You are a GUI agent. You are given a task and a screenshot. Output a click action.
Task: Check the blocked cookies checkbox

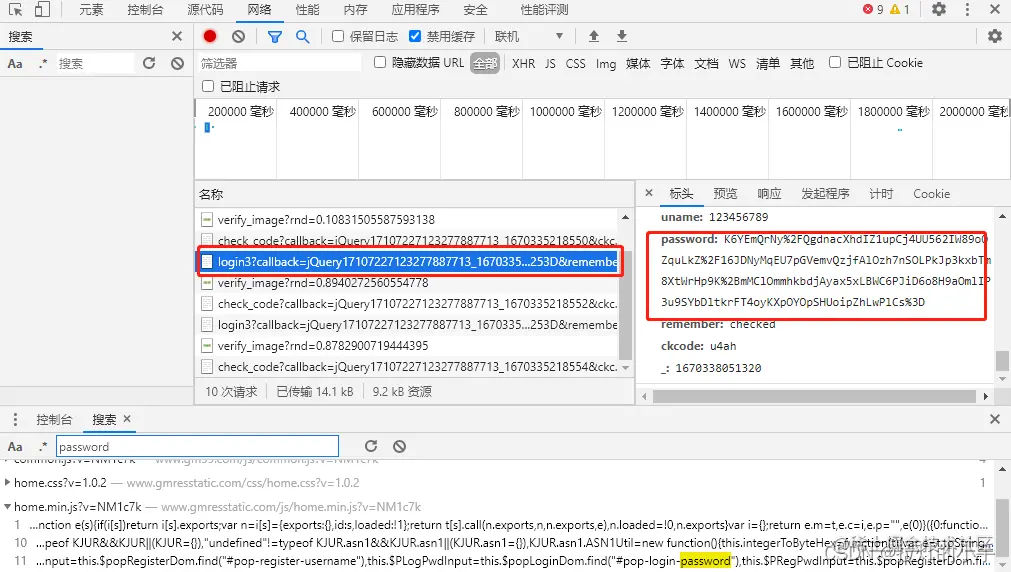pos(835,62)
